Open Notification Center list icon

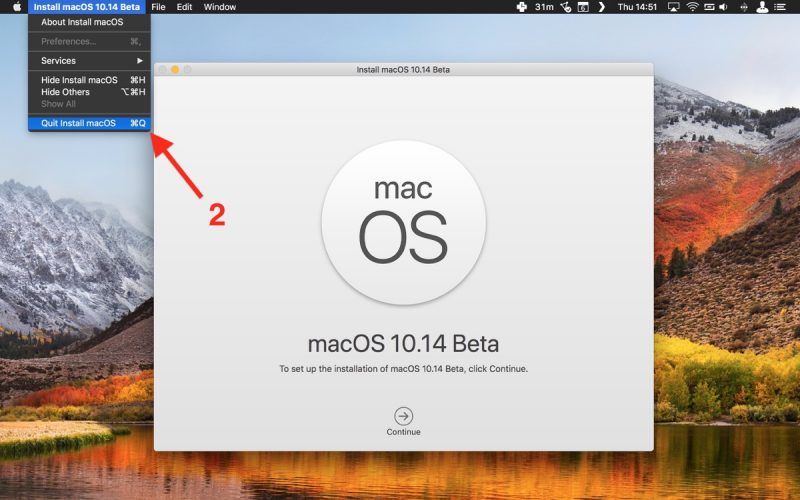[780, 7]
